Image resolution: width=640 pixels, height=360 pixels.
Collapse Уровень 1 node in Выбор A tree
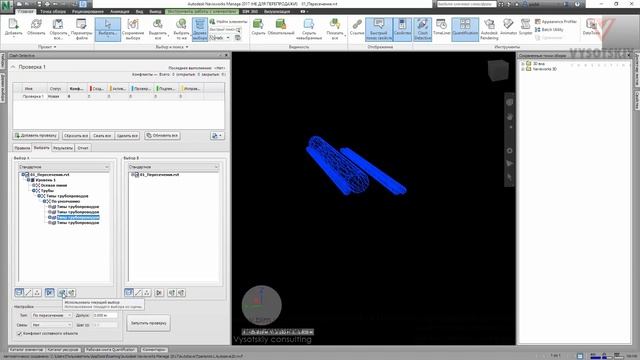click(x=29, y=180)
